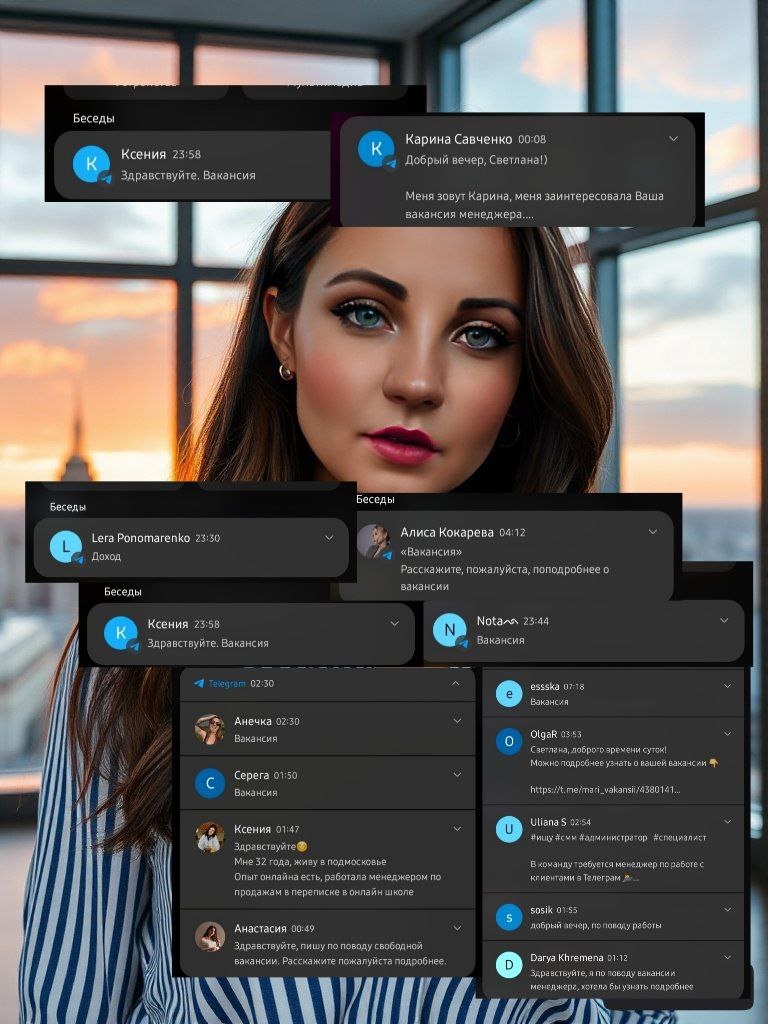This screenshot has height=1024, width=768.
Task: Expand OlgaR 03:53 notification chevron
Action: pyautogui.click(x=728, y=733)
